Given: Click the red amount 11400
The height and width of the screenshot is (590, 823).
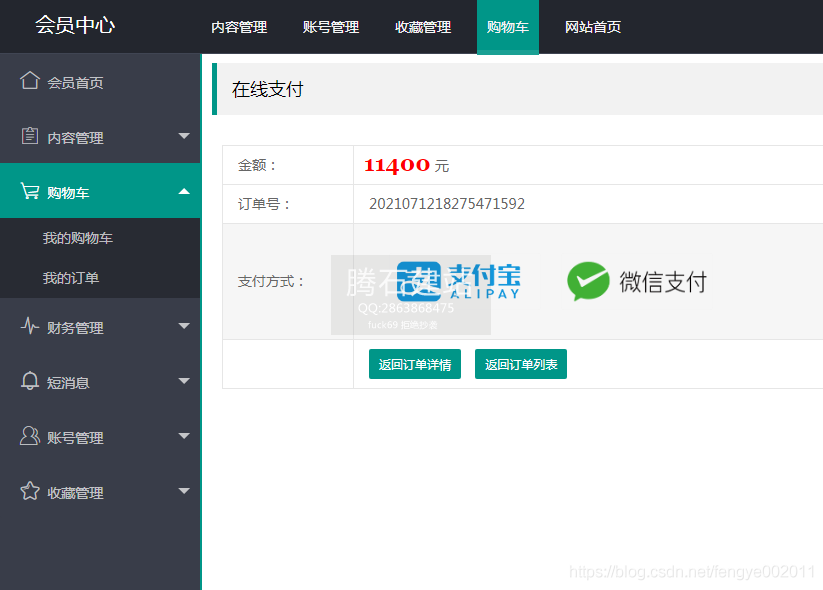Looking at the screenshot, I should [397, 165].
